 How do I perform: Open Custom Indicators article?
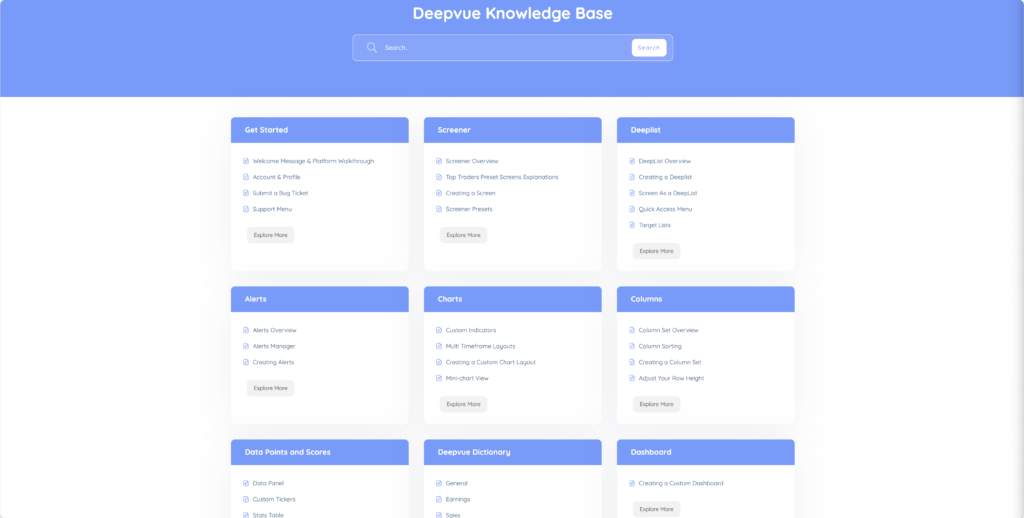471,330
